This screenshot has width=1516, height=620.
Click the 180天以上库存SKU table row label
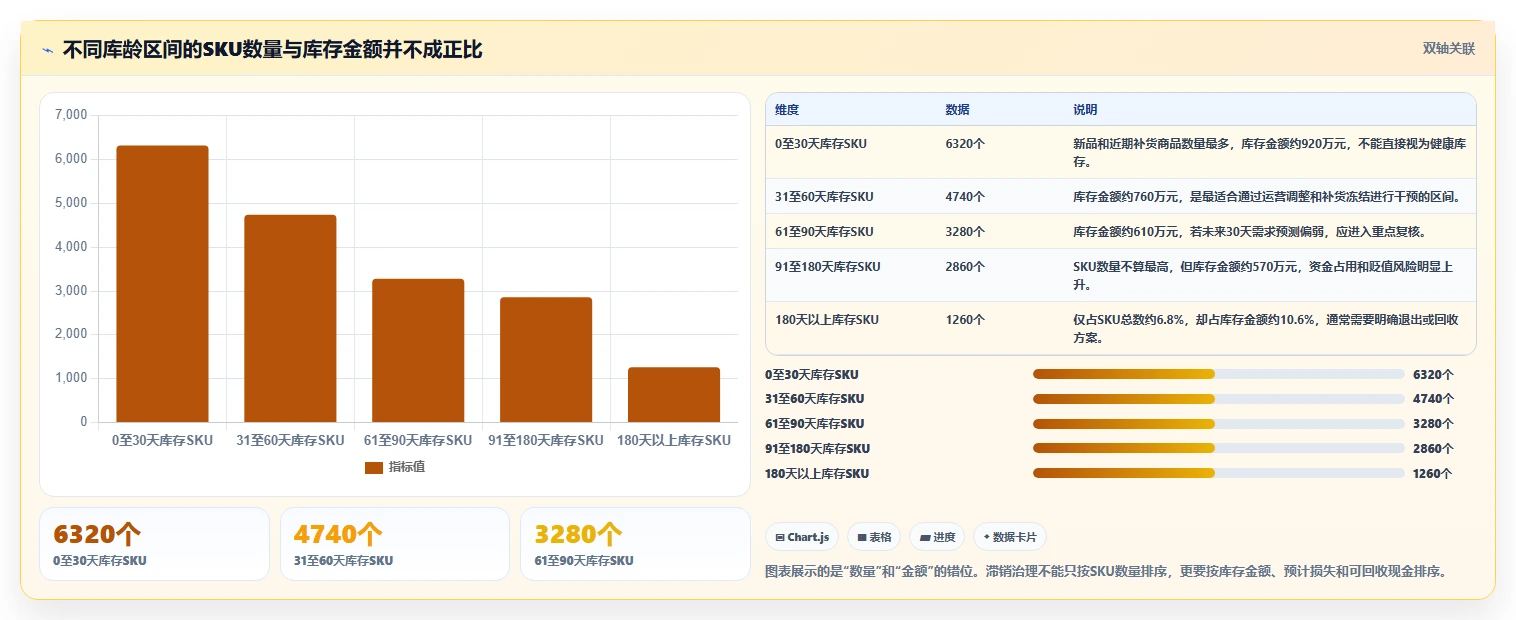[x=827, y=319]
